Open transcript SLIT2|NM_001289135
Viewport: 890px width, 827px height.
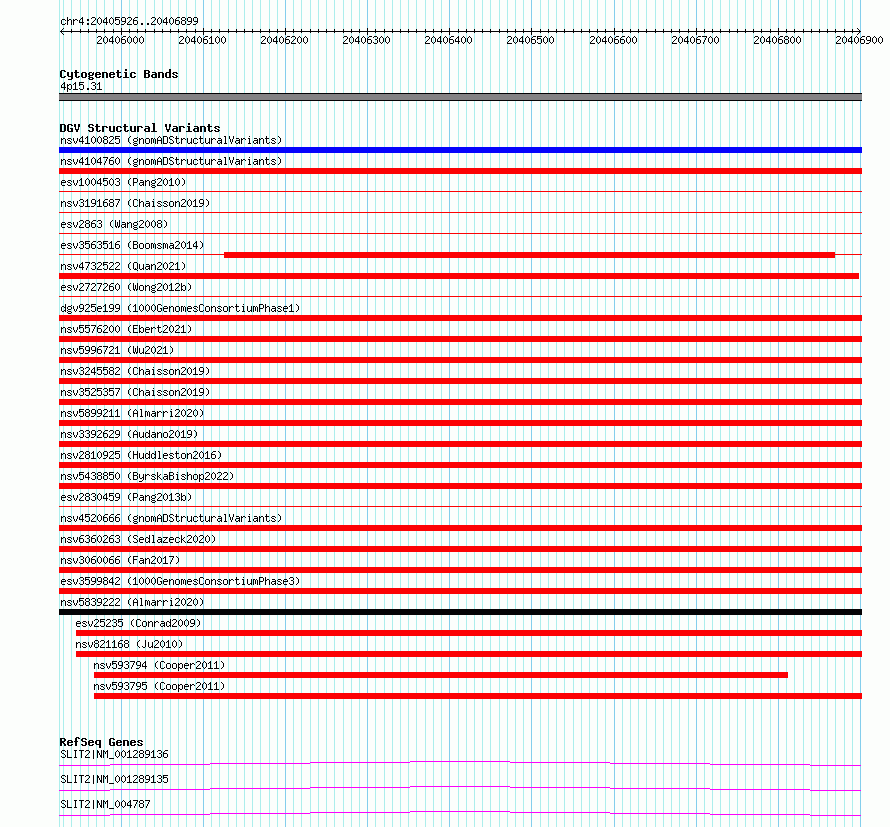114,779
